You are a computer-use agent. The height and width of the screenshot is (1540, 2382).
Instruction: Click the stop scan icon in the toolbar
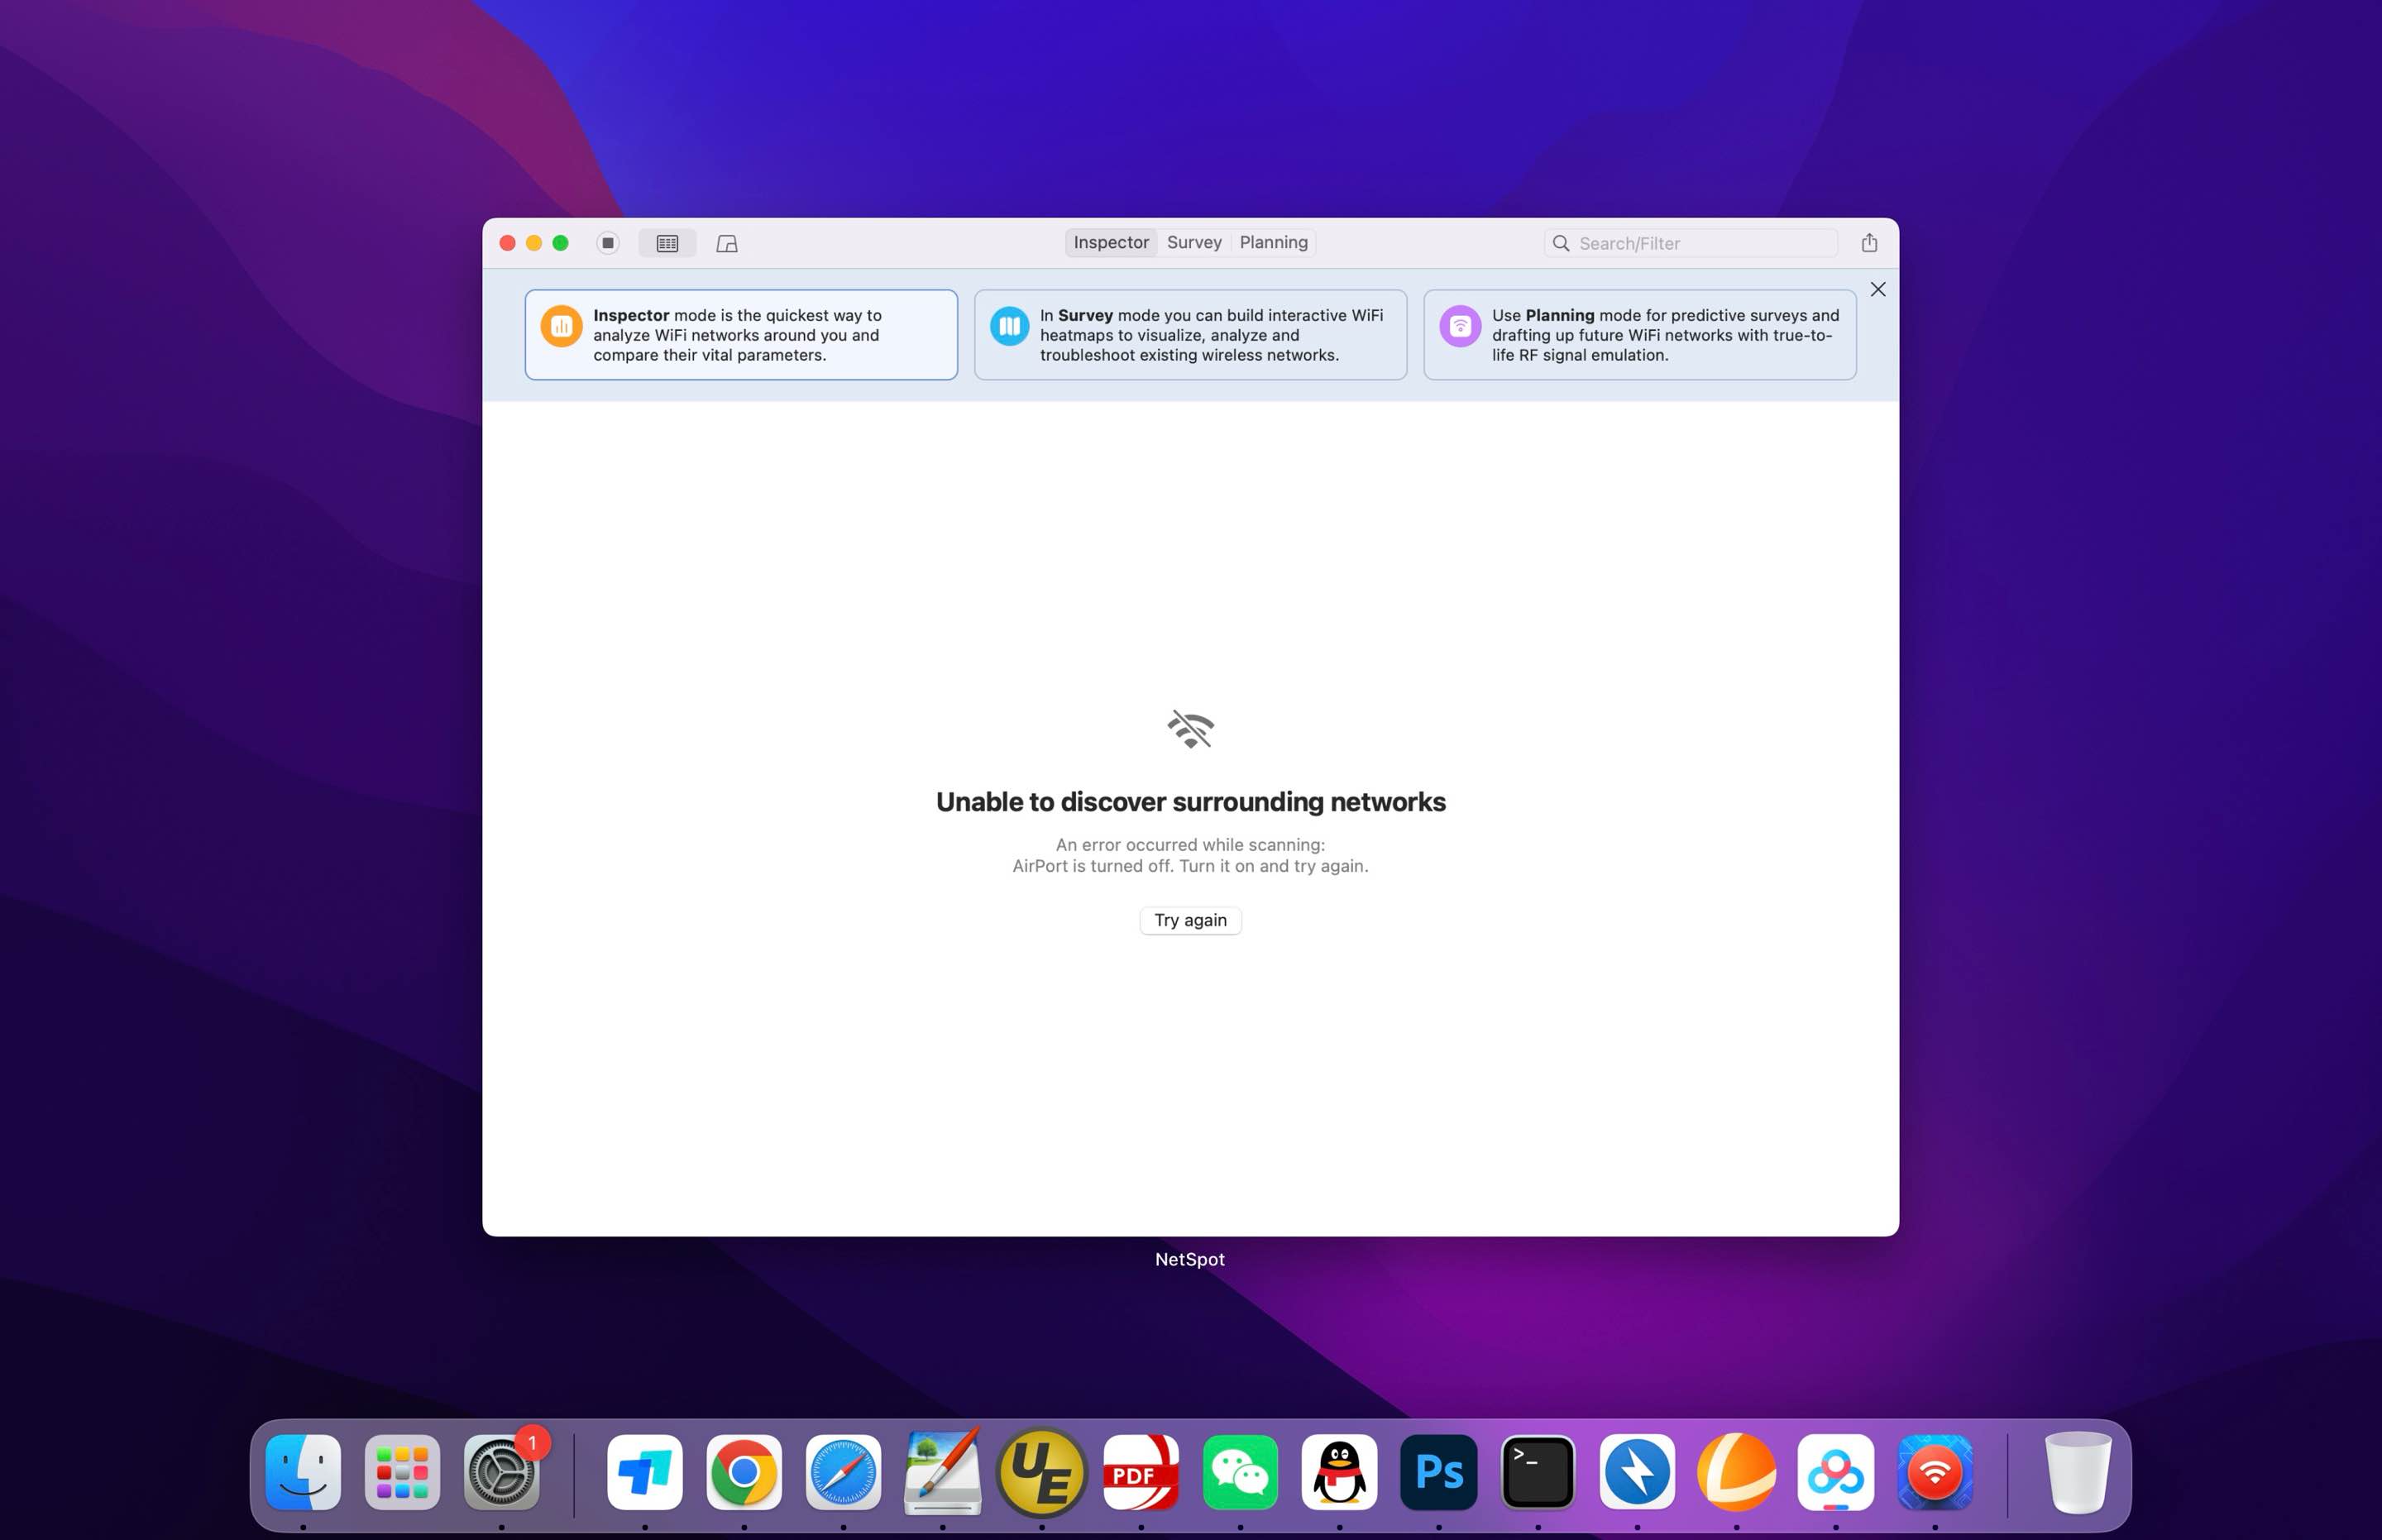(x=607, y=243)
